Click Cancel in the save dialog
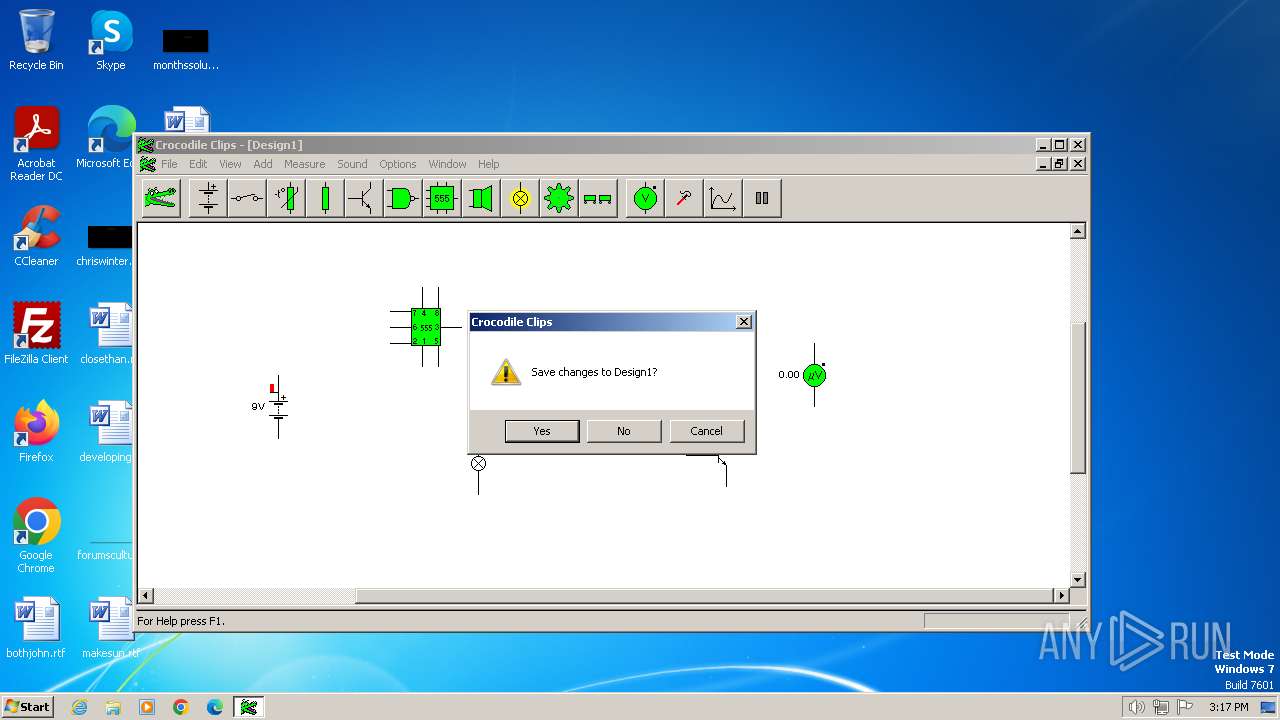Viewport: 1280px width, 720px height. (x=706, y=431)
